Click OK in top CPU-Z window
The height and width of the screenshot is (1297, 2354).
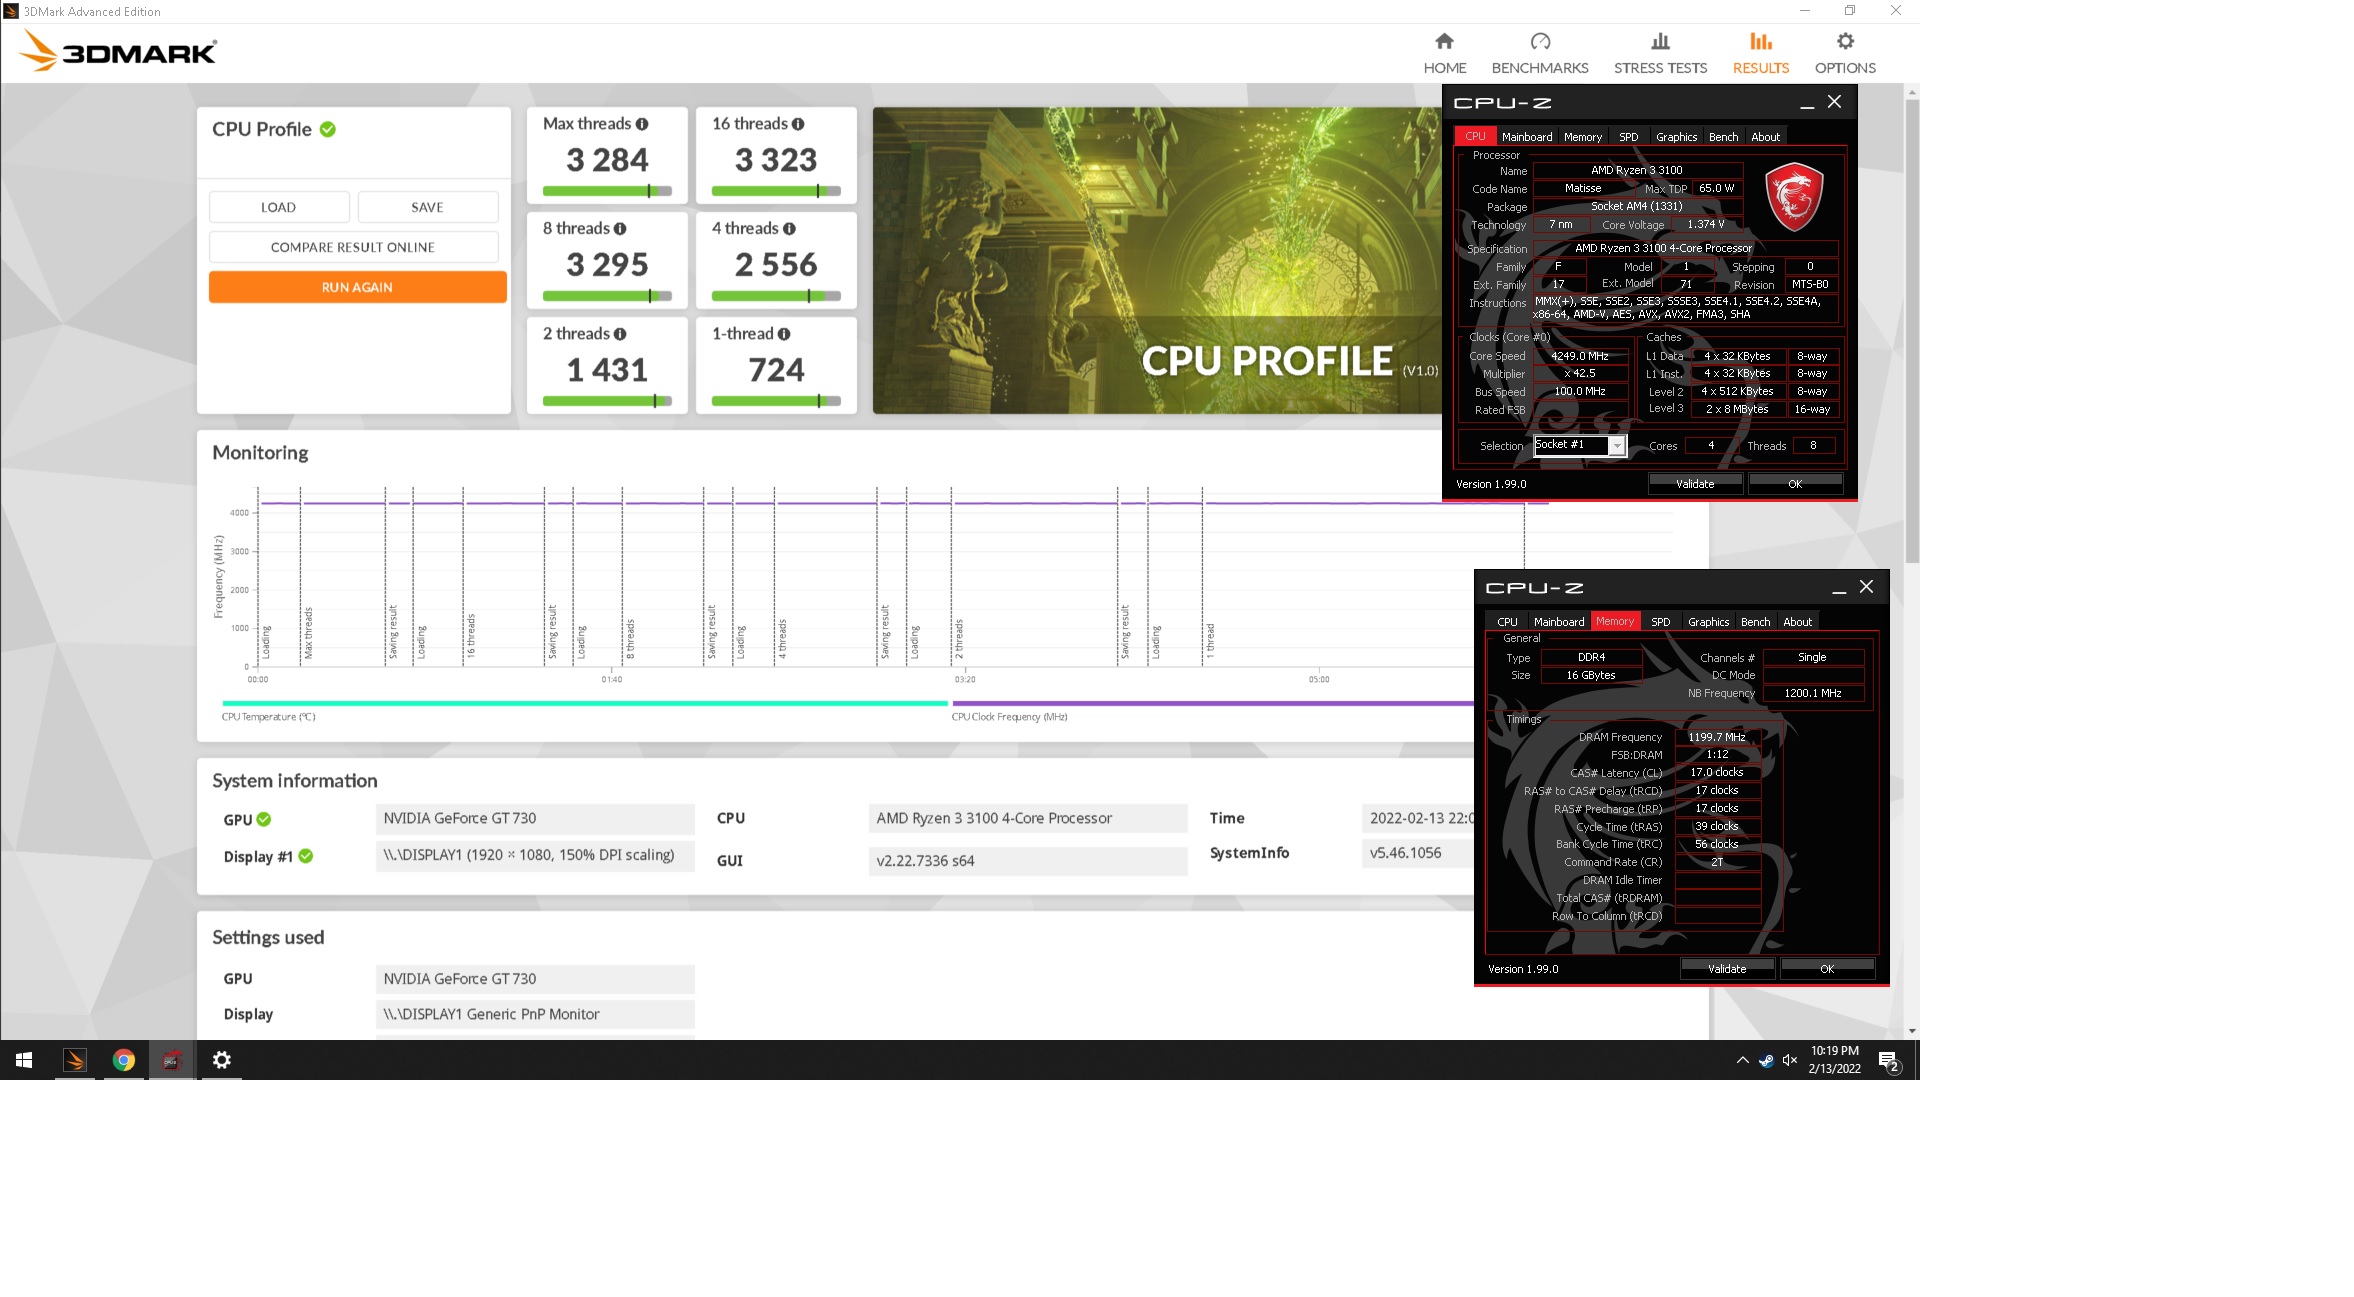(x=1795, y=484)
